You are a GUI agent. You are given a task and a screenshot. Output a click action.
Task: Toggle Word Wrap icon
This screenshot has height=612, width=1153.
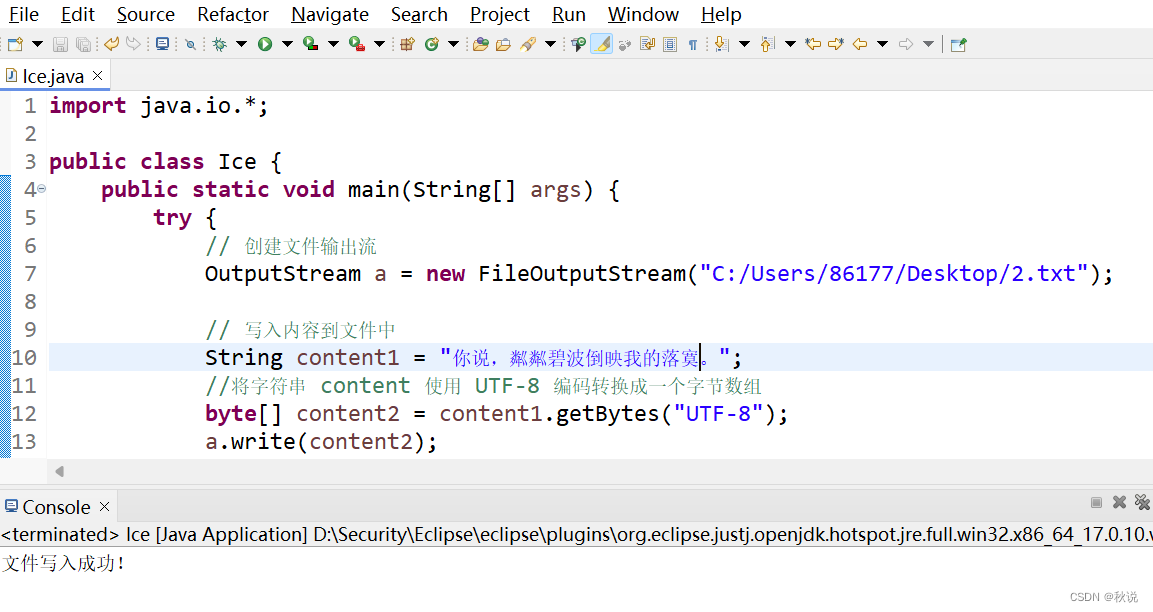tap(647, 45)
